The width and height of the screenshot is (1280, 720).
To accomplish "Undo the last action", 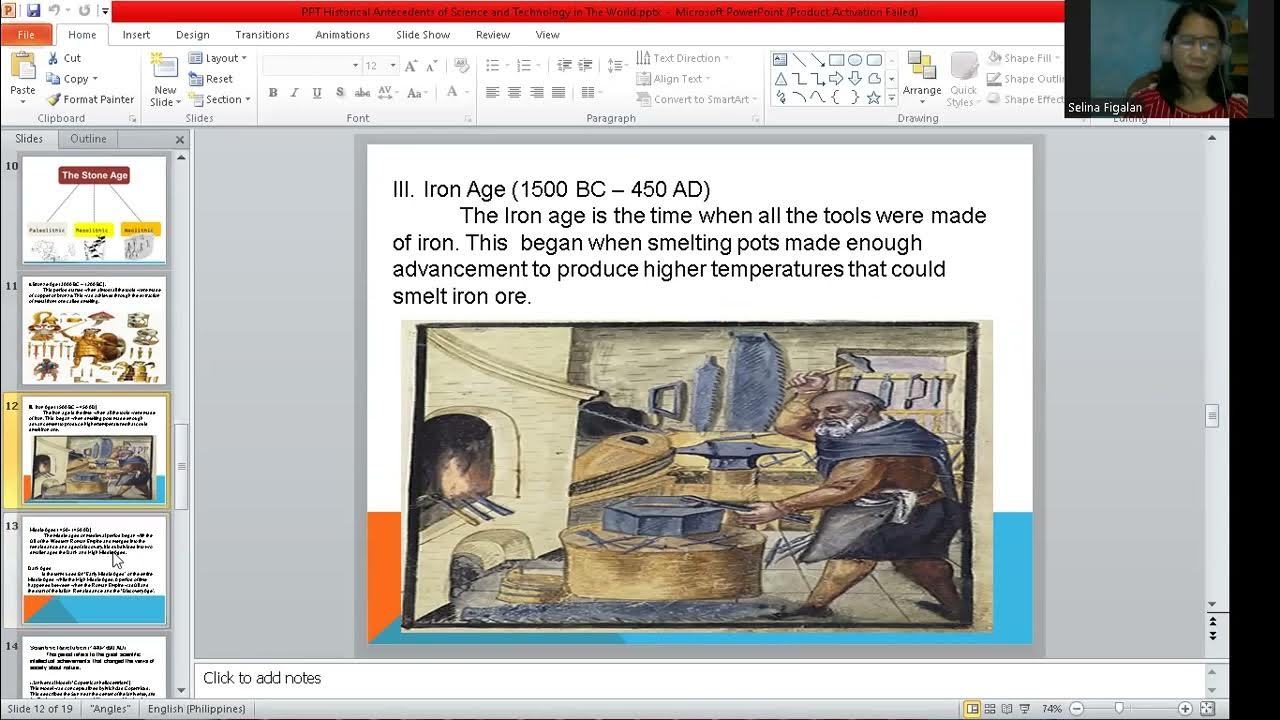I will click(54, 11).
